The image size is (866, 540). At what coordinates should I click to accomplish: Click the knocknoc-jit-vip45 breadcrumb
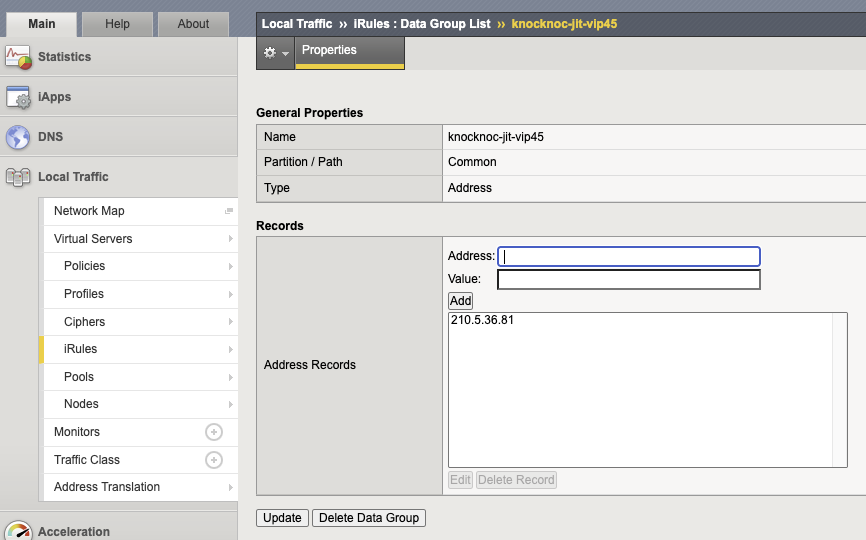[564, 24]
